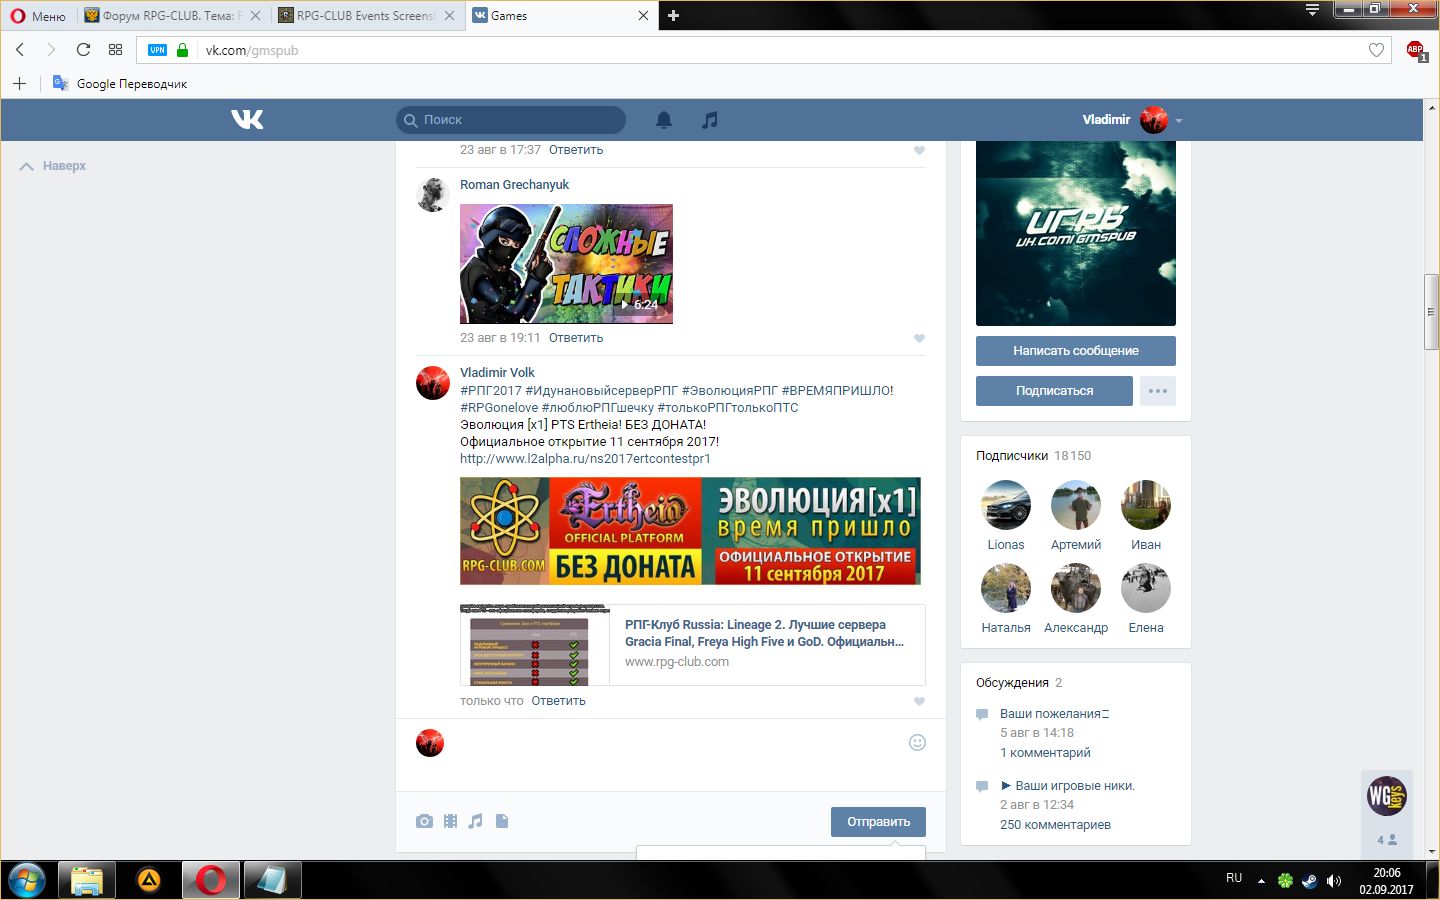Open the community cover image
Screen dimensions: 1440x900
click(x=1076, y=233)
